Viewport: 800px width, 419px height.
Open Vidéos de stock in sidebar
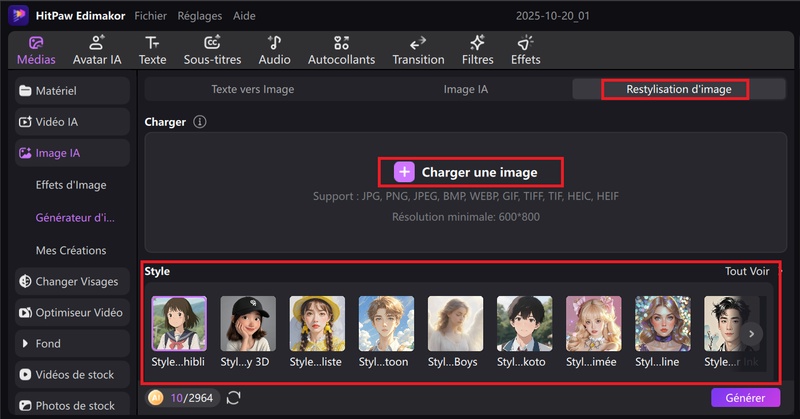tap(72, 375)
